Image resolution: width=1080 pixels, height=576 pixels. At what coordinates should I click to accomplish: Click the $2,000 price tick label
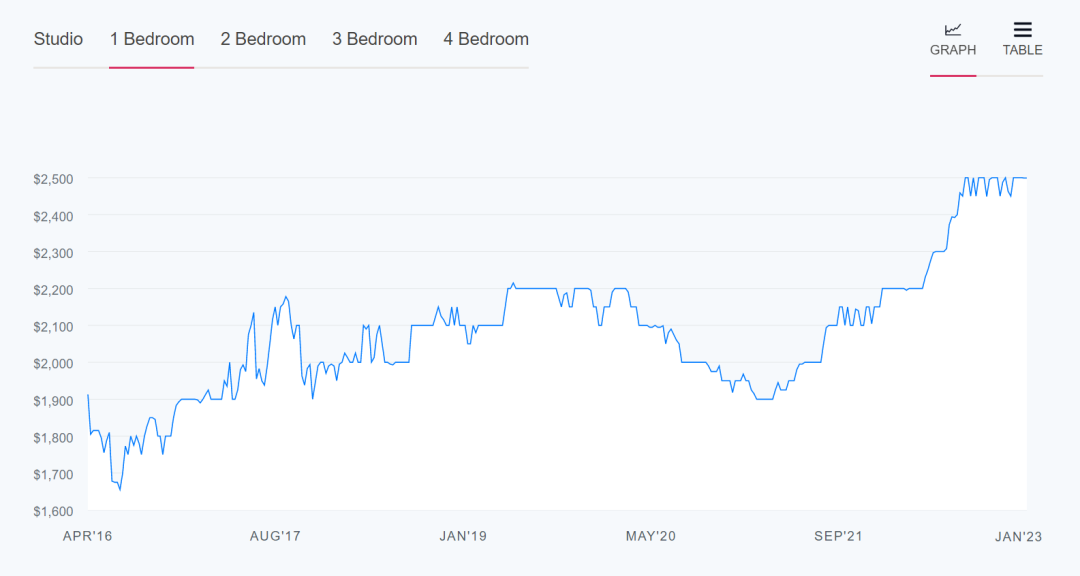52,364
